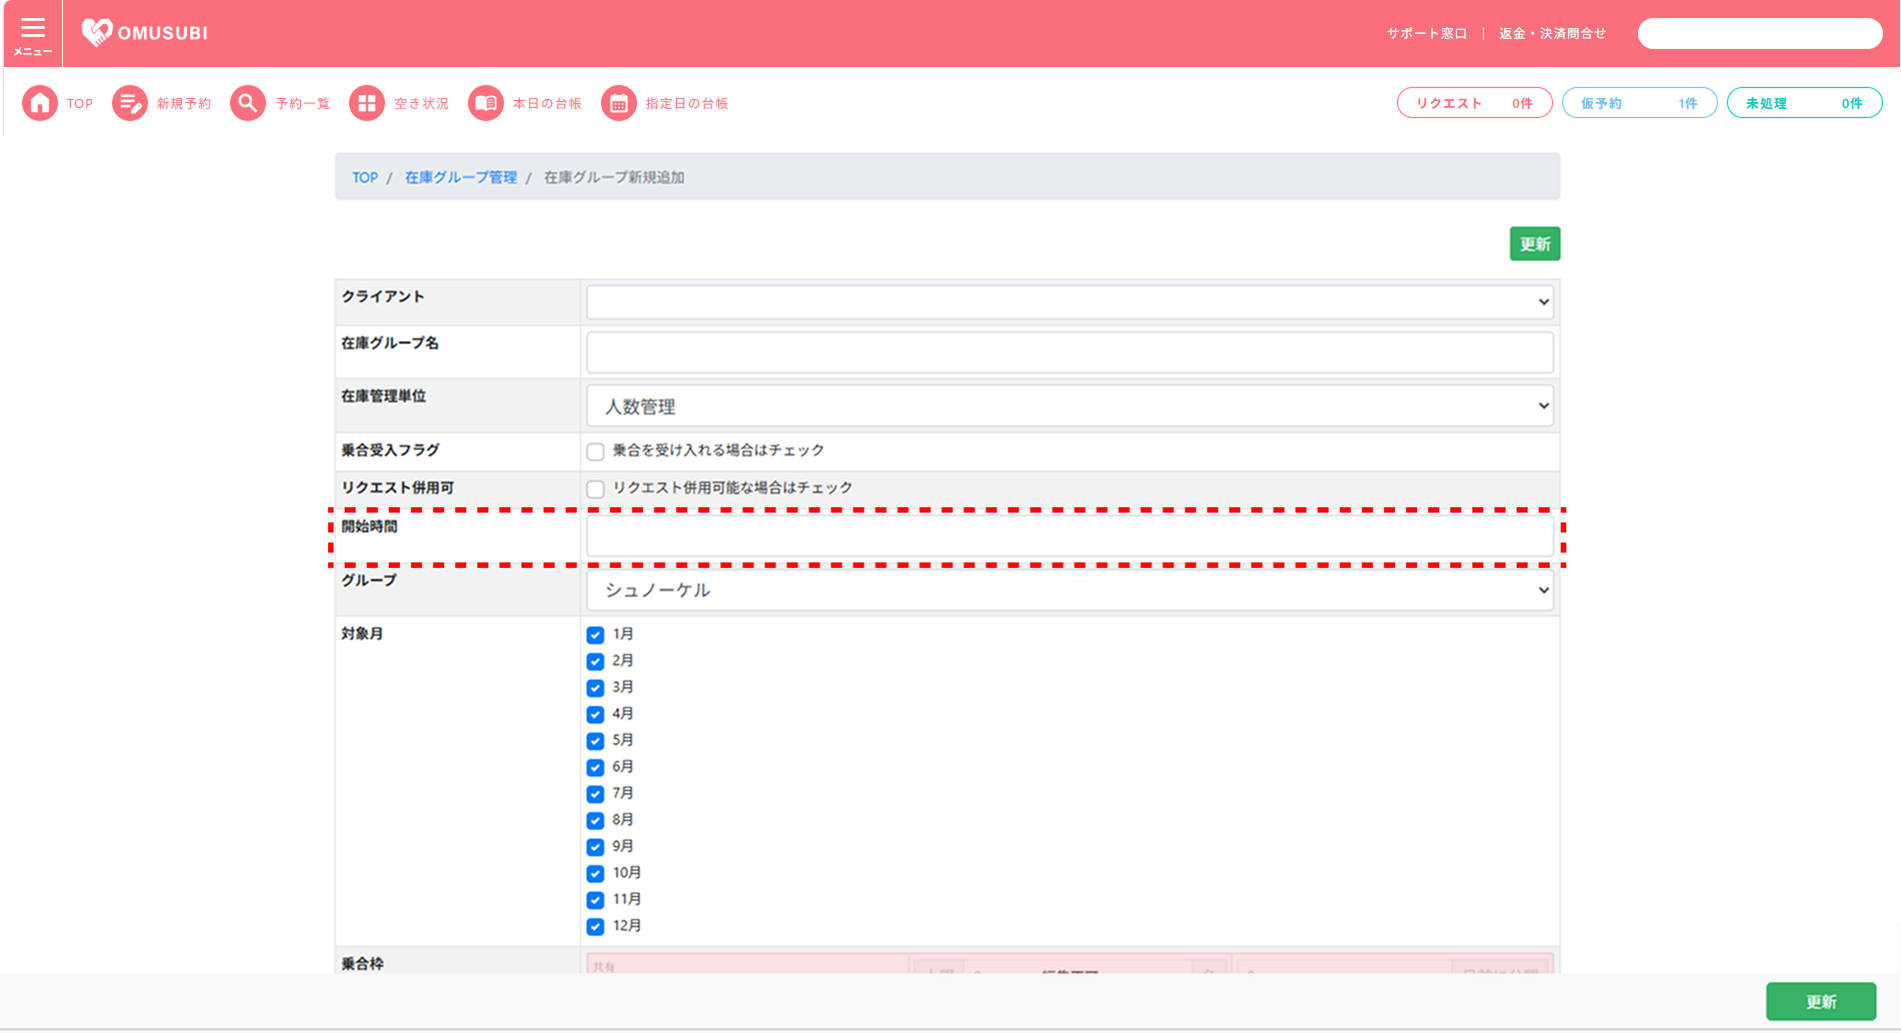Viewport: 1901px width, 1033px height.
Task: Click the 仮予約 1件 badge
Action: [x=1639, y=103]
